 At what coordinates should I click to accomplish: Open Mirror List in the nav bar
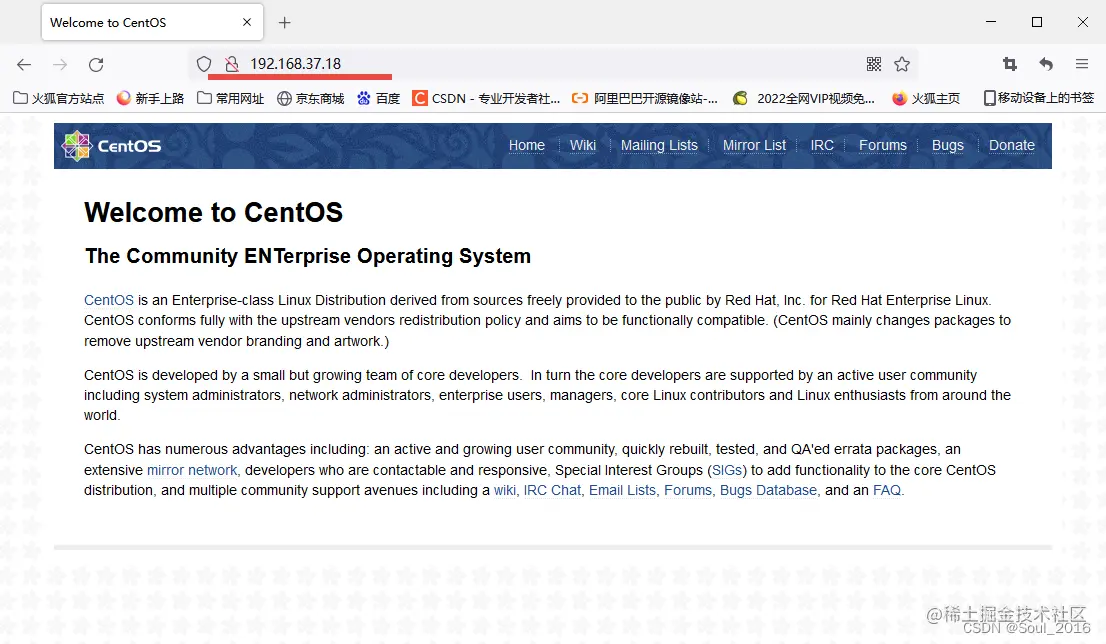[754, 145]
